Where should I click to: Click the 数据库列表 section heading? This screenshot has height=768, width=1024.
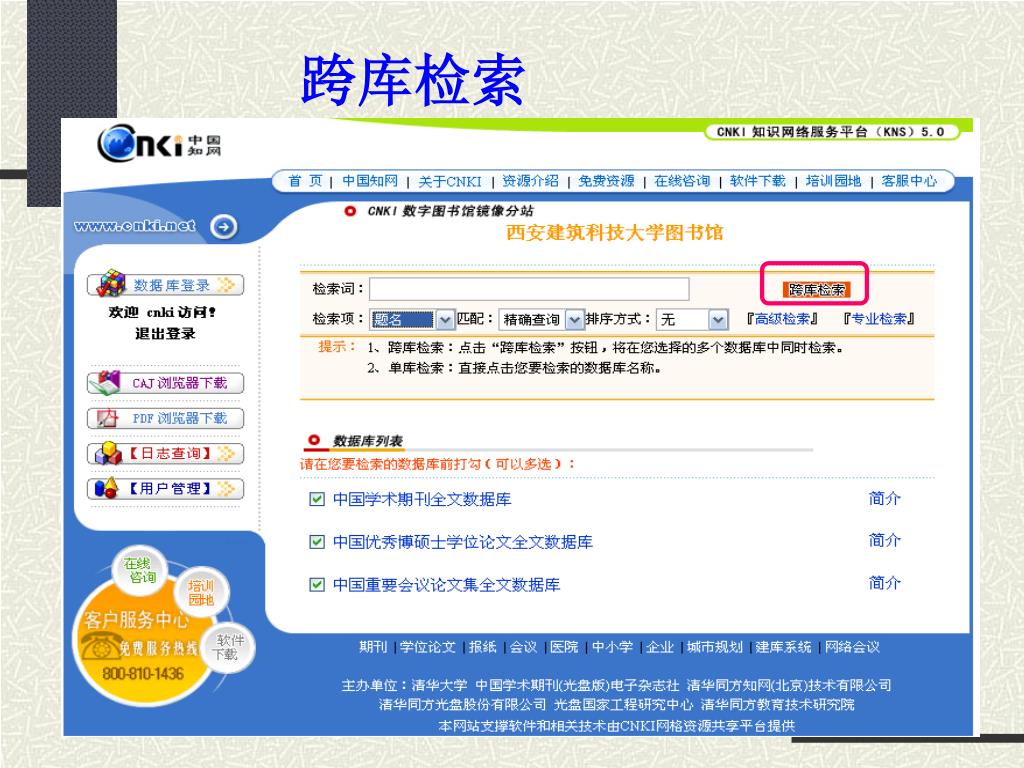click(368, 441)
